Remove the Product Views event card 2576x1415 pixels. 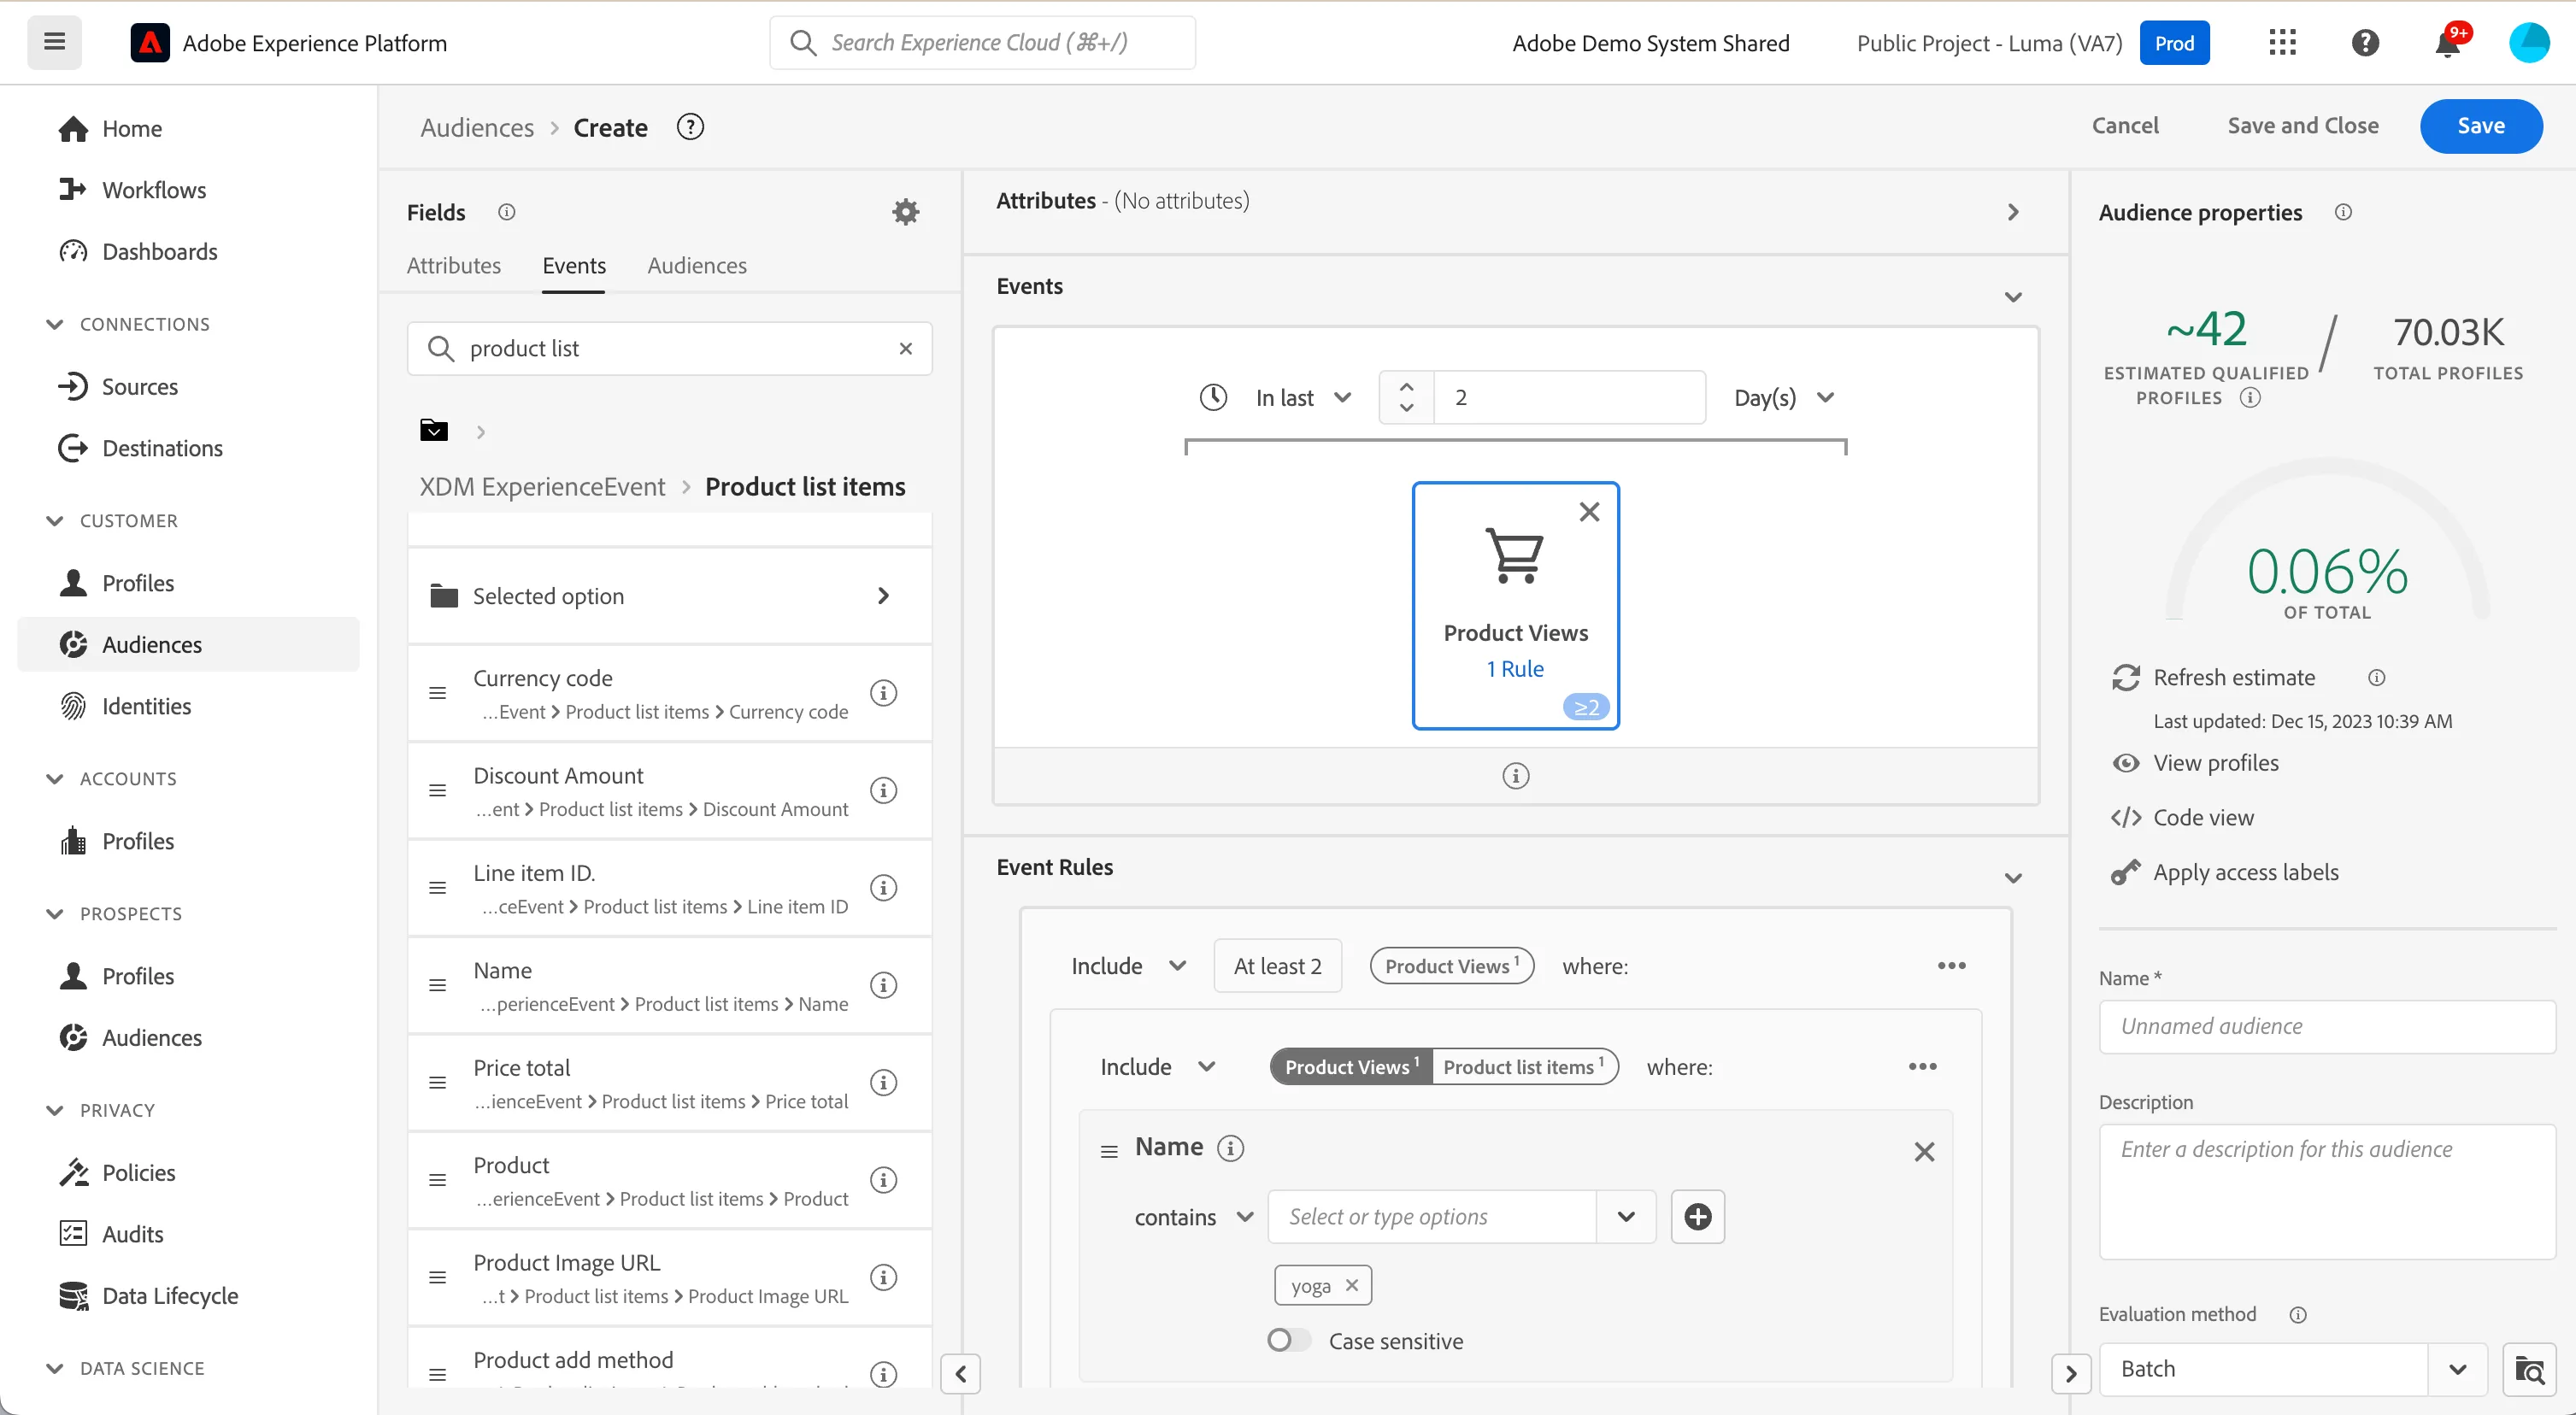1589,511
